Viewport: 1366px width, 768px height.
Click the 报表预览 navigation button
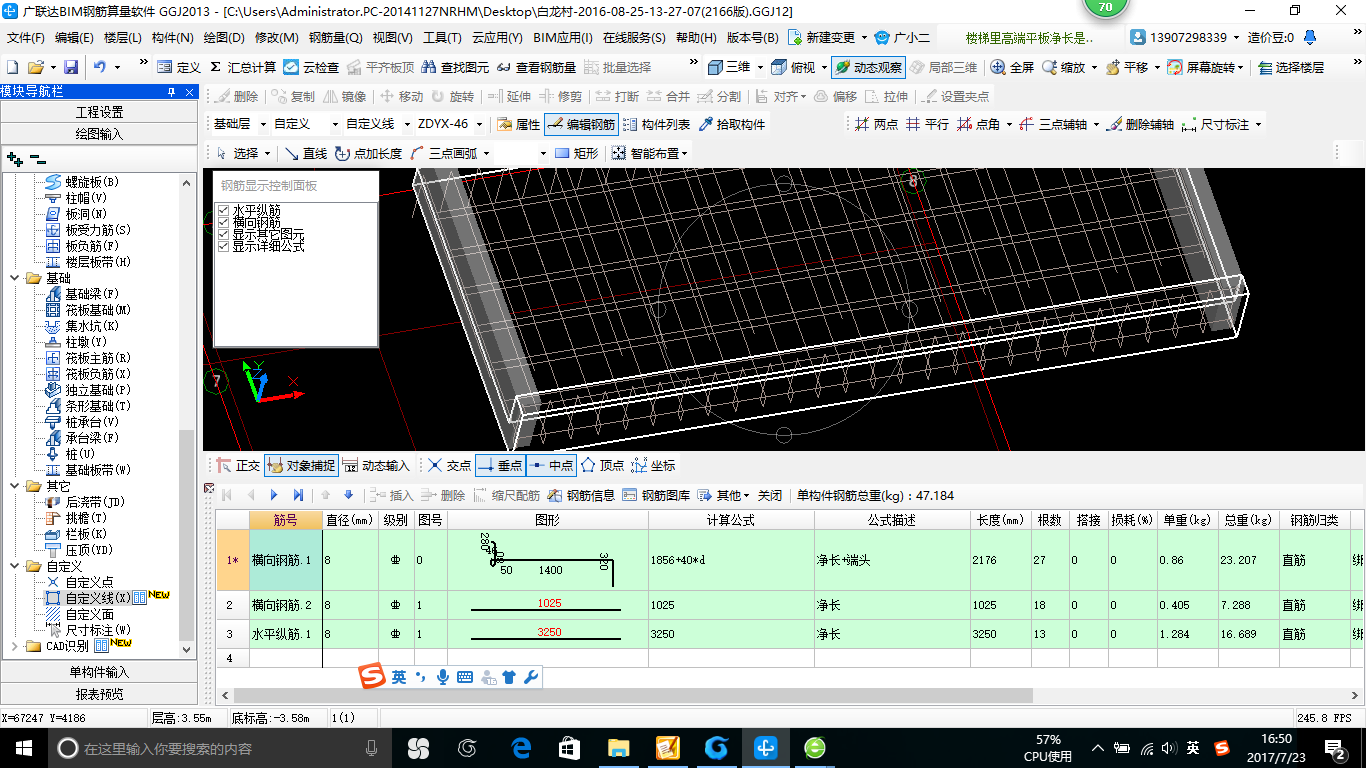coord(100,694)
